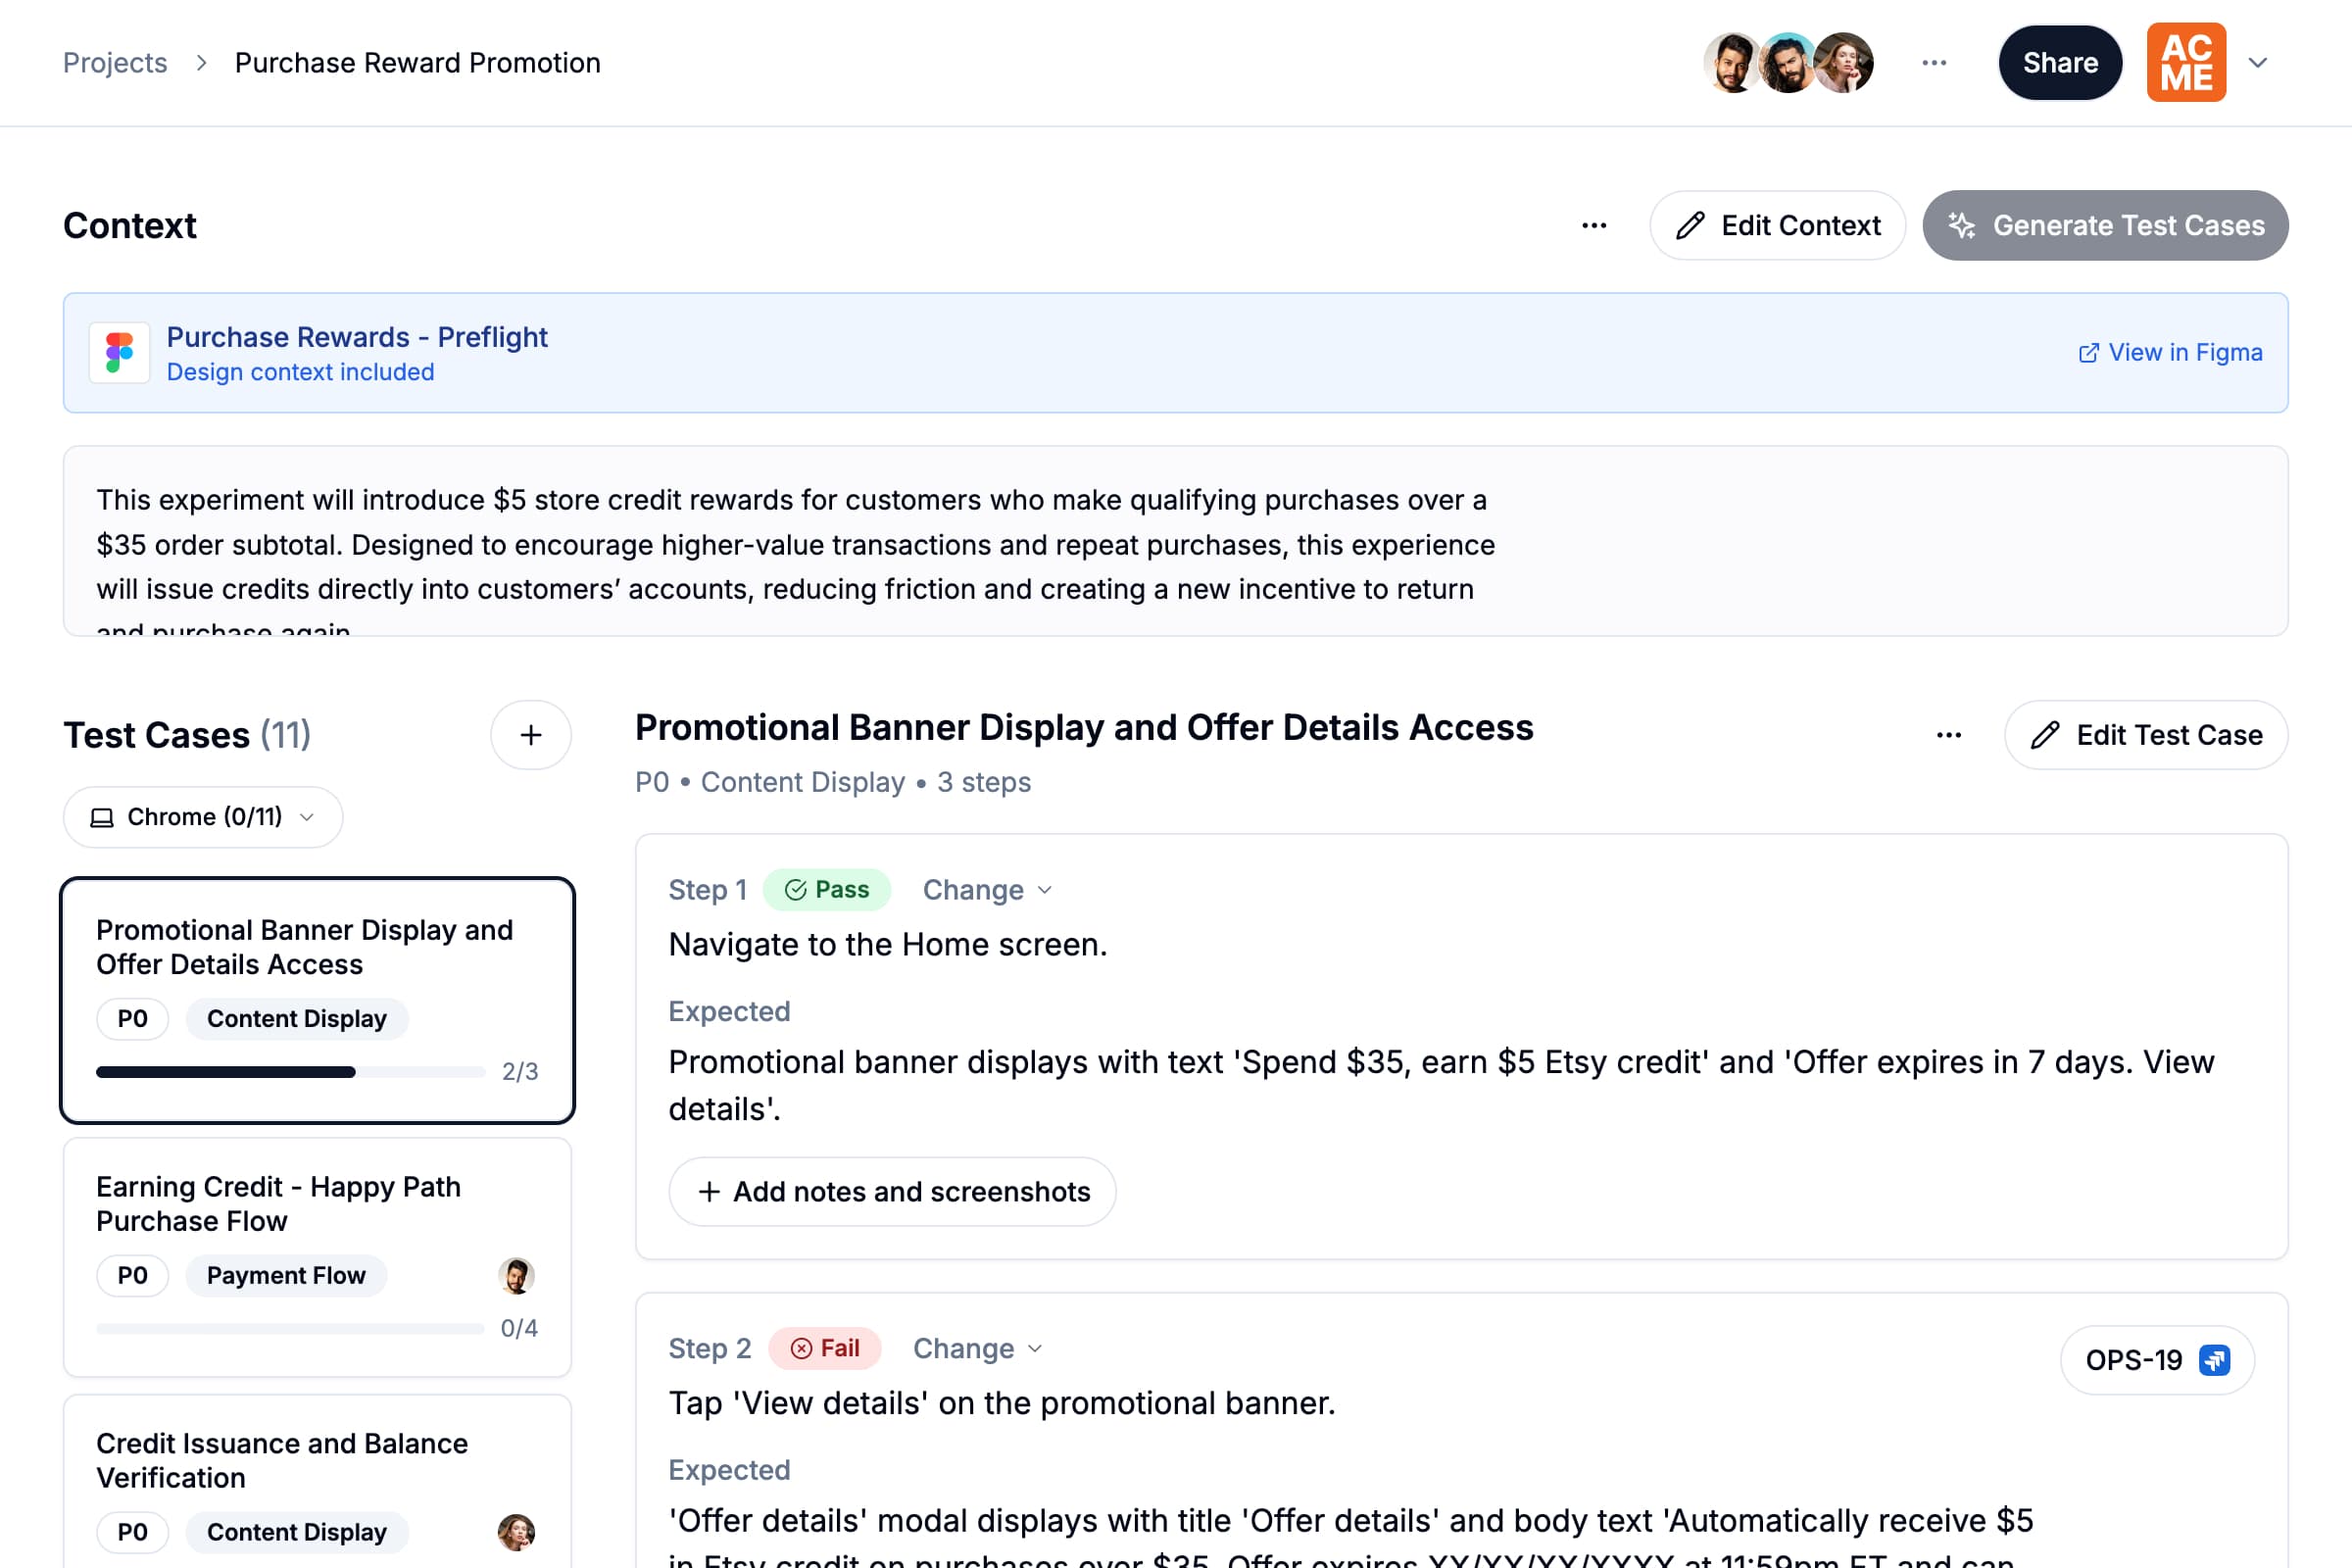Toggle the Step 1 Pass status badge
Screen dimensions: 2352x1568
tap(827, 890)
